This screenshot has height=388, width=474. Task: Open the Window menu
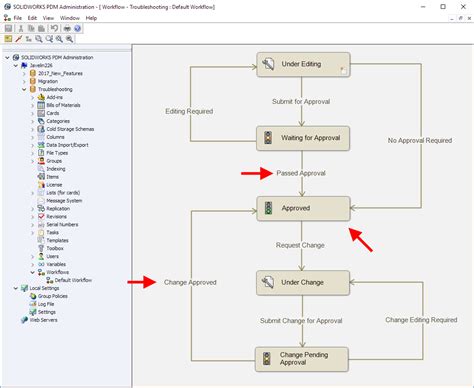coord(70,18)
